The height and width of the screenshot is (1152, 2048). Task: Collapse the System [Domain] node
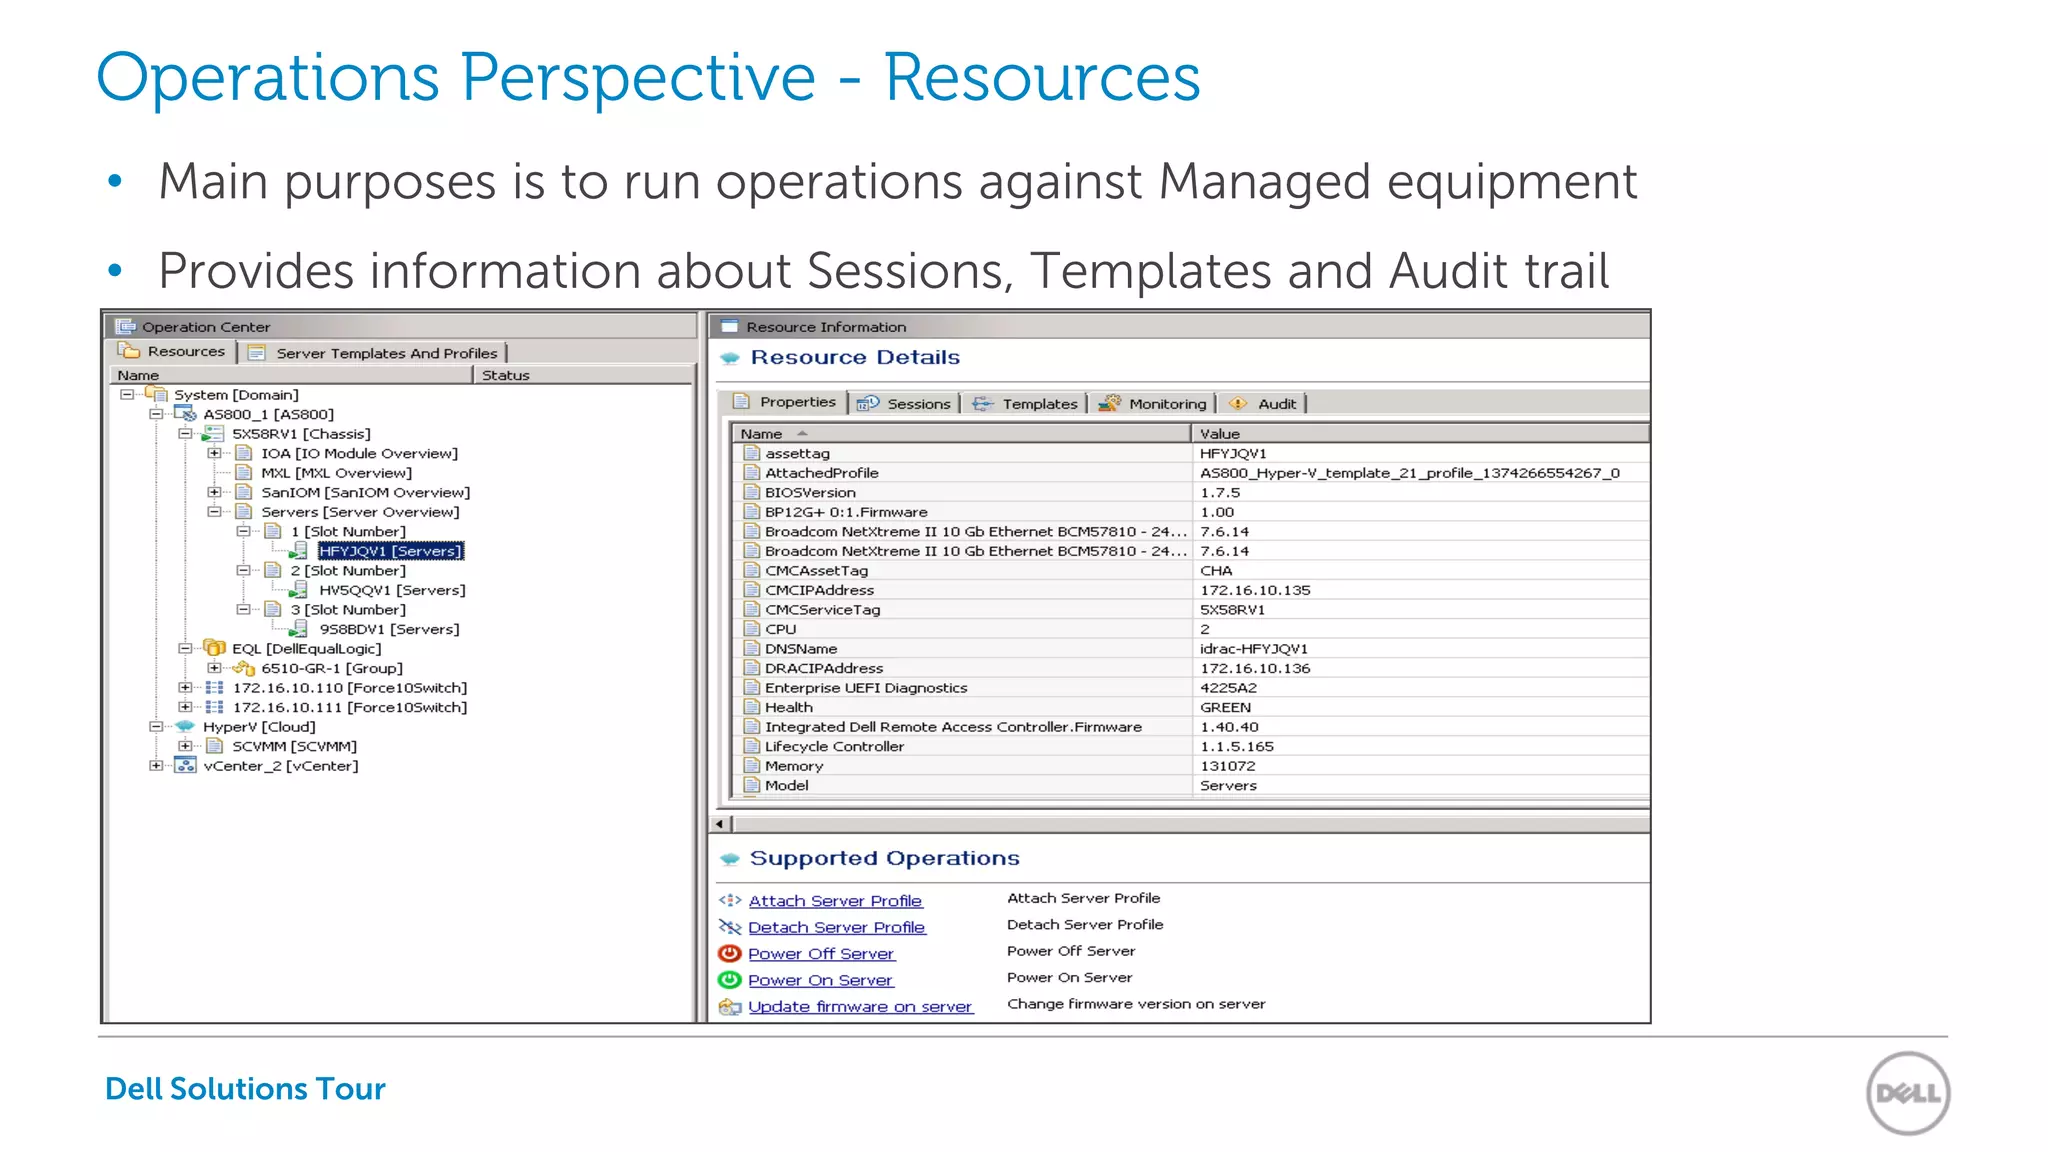tap(127, 394)
